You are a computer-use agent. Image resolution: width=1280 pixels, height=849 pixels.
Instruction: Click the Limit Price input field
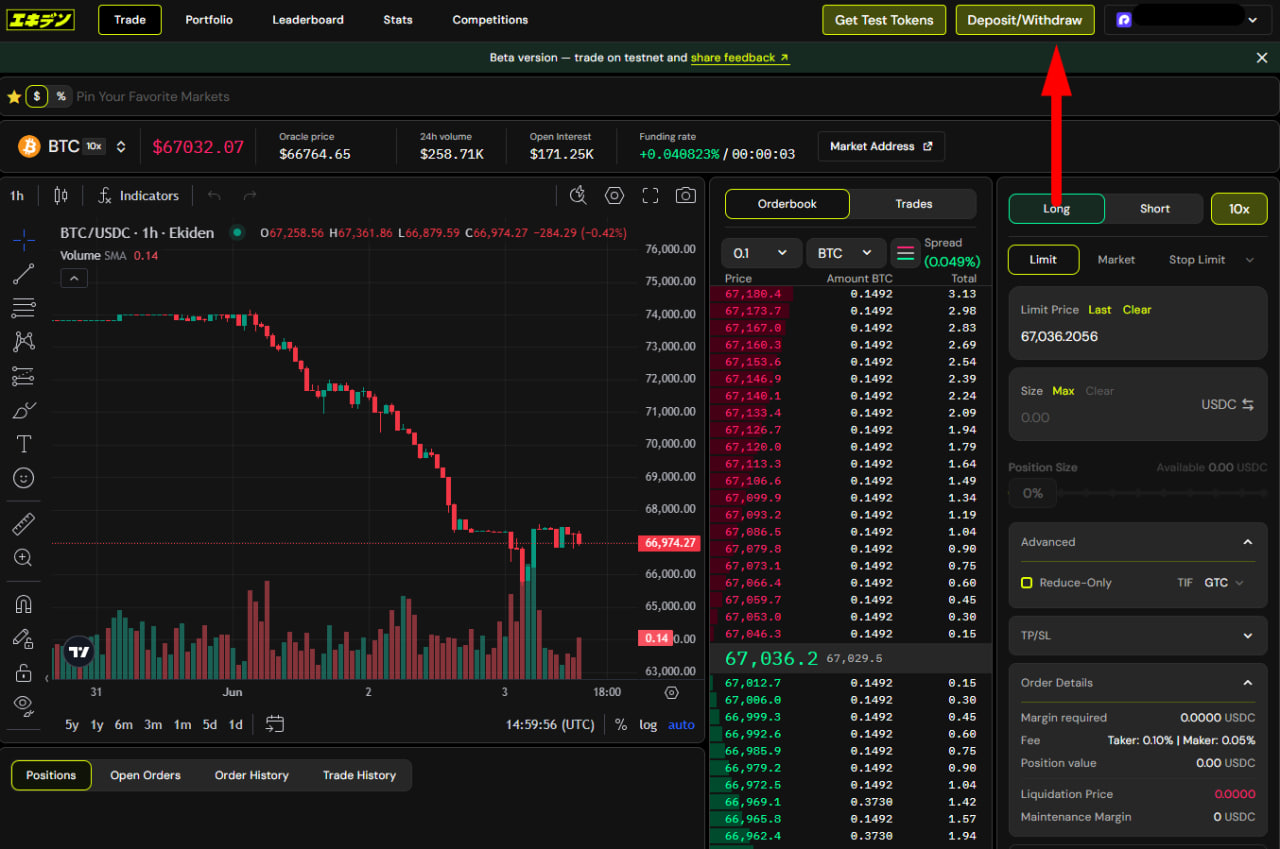click(1138, 337)
